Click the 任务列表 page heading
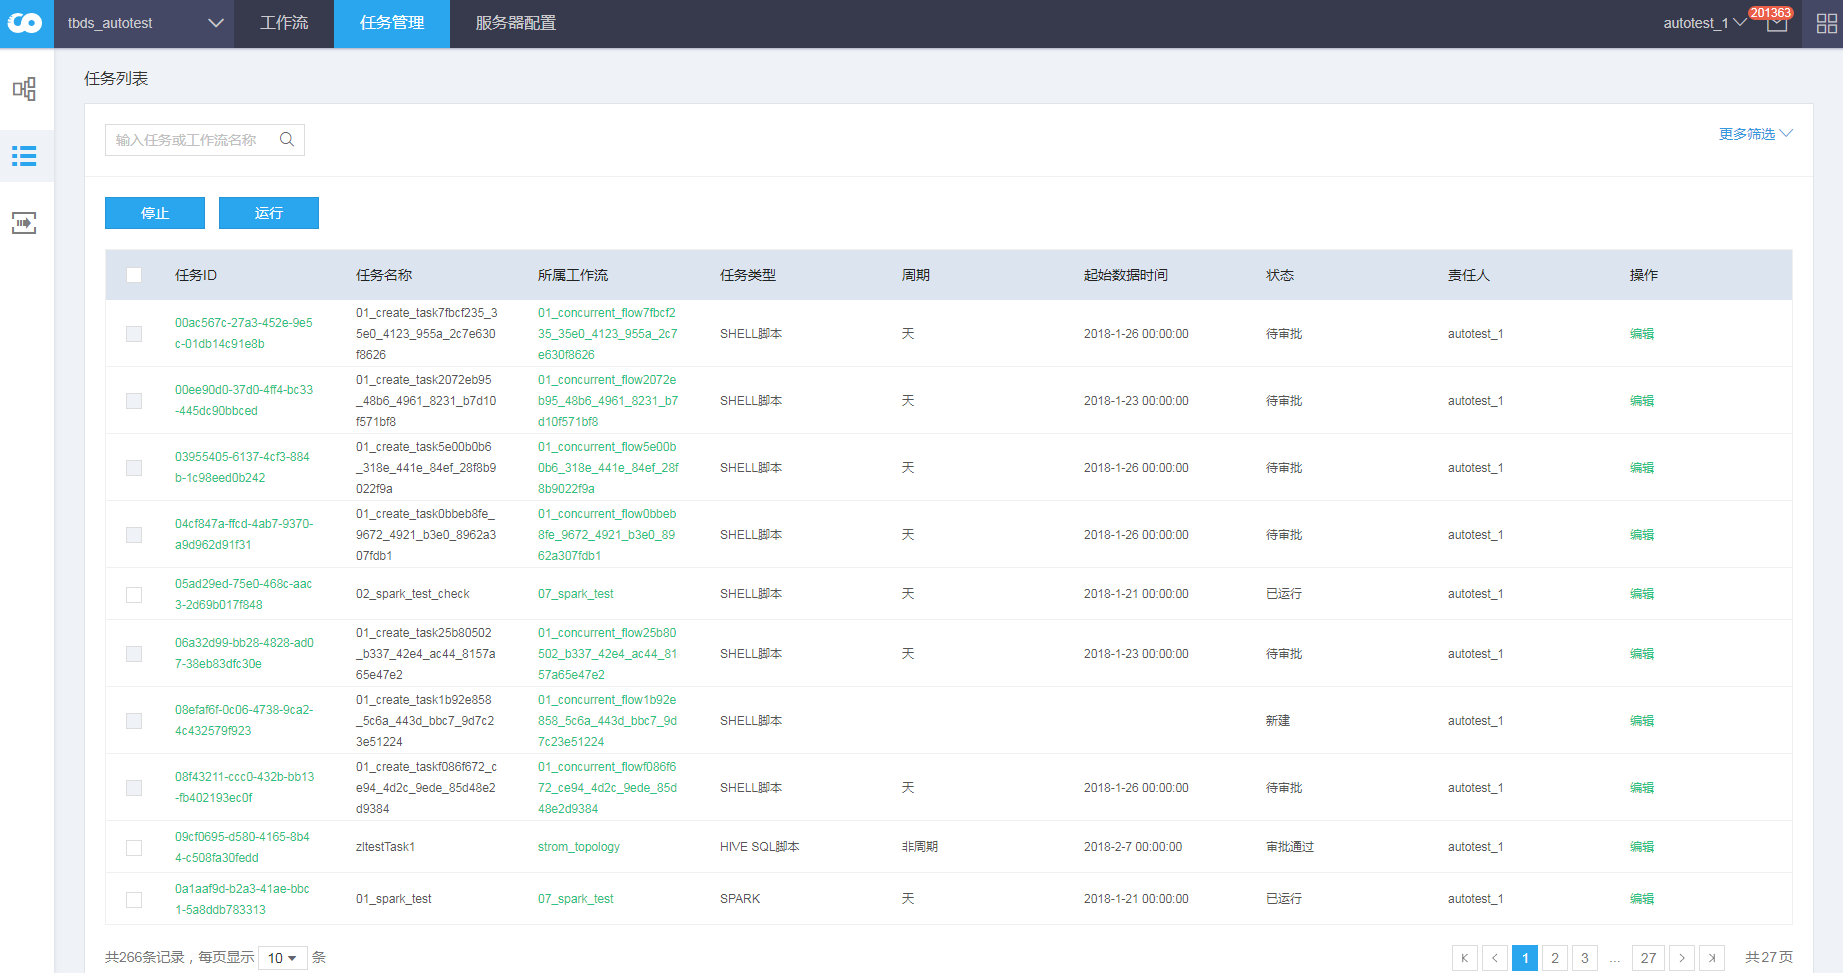 click(x=116, y=78)
